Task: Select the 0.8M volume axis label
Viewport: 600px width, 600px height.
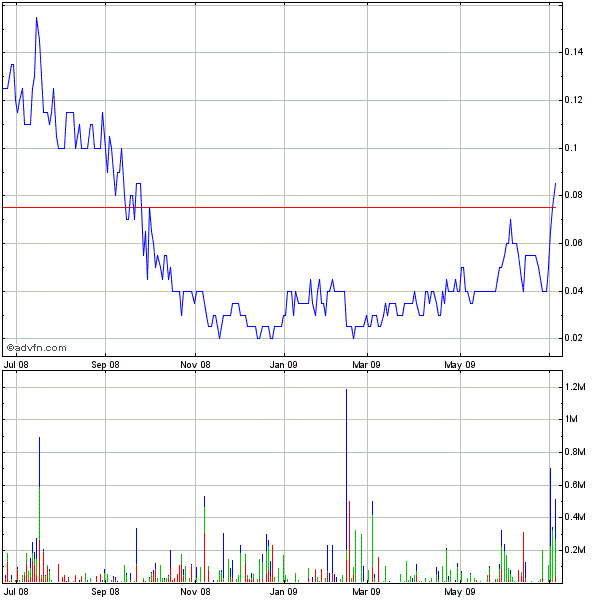Action: 573,452
